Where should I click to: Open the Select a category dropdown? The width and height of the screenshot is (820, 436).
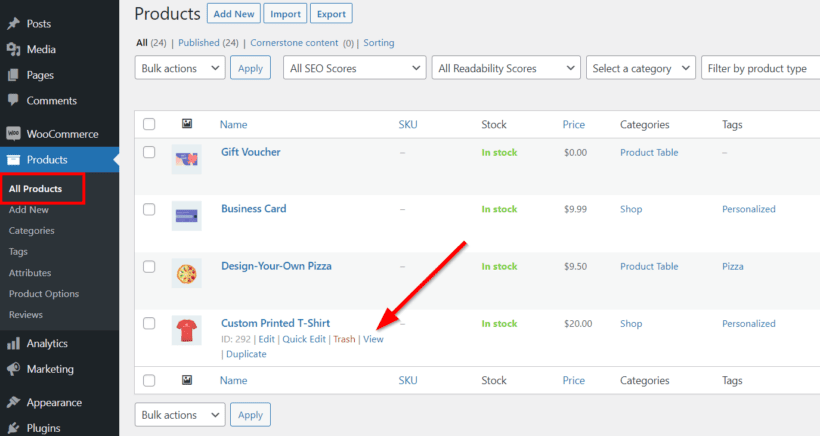[x=641, y=68]
